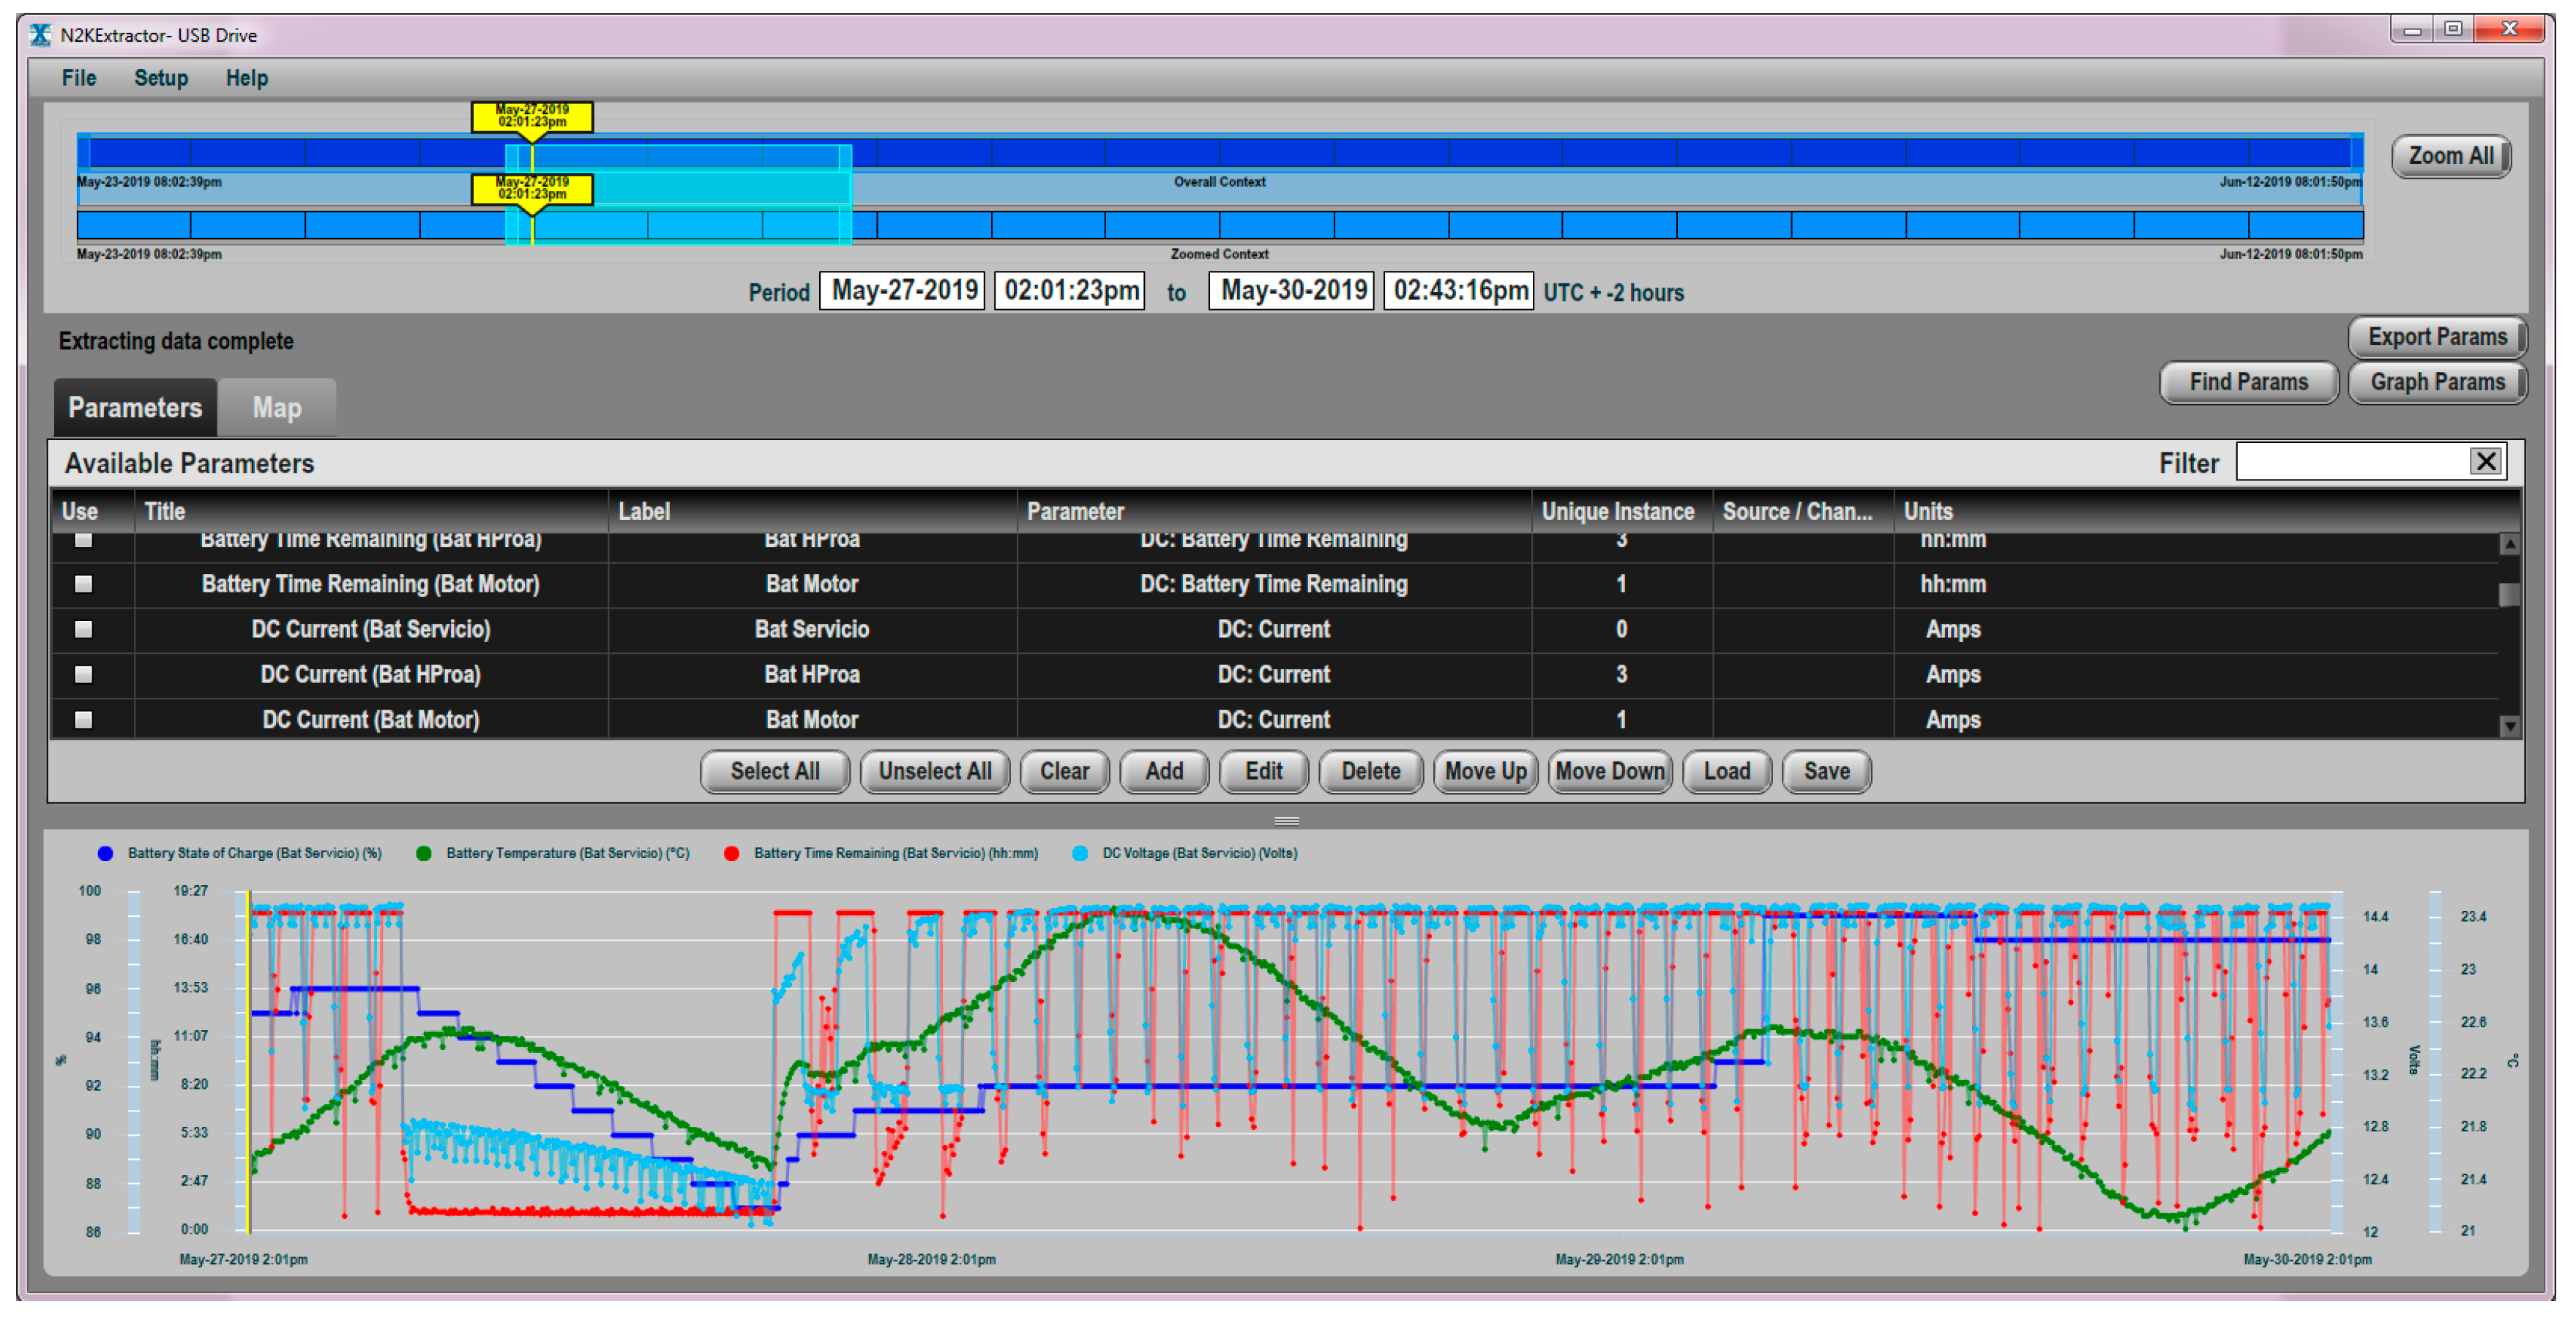Click the period start date field May-27-2019
Image resolution: width=2576 pixels, height=1326 pixels.
[x=903, y=291]
